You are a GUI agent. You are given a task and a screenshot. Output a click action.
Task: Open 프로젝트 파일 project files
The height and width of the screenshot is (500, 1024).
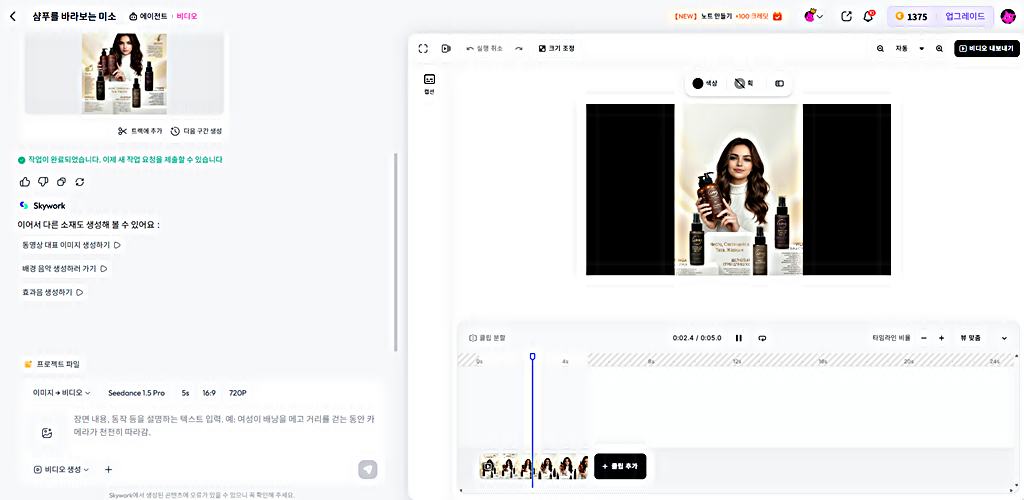[x=52, y=364]
